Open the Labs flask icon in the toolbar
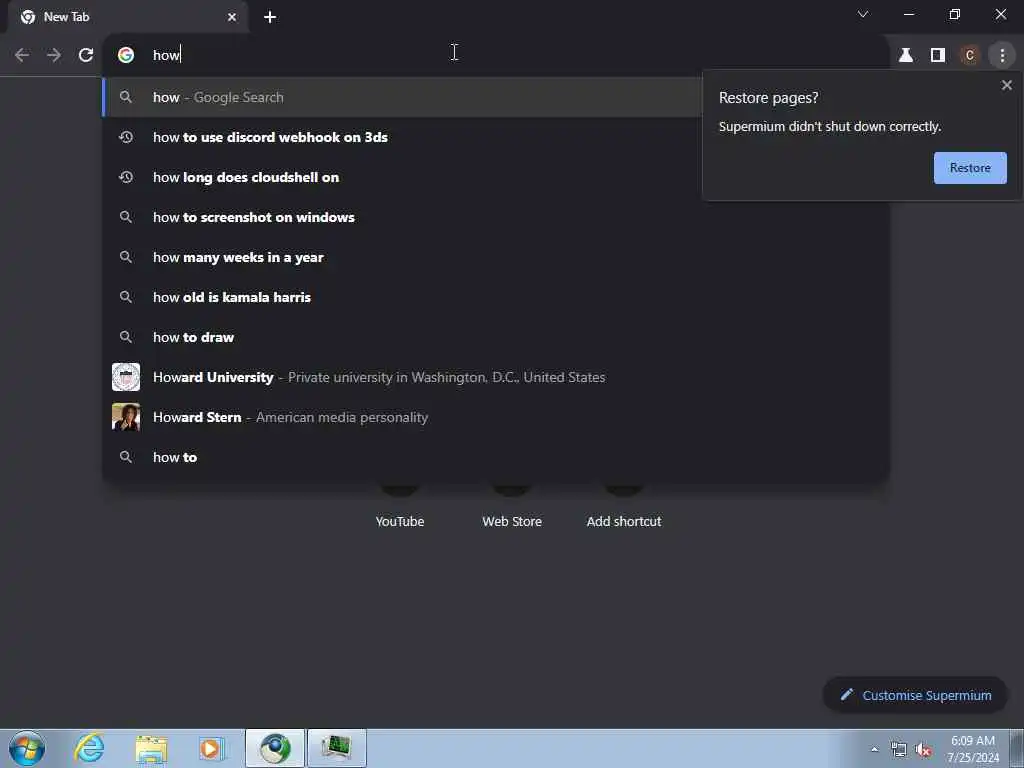The width and height of the screenshot is (1024, 768). coord(906,56)
